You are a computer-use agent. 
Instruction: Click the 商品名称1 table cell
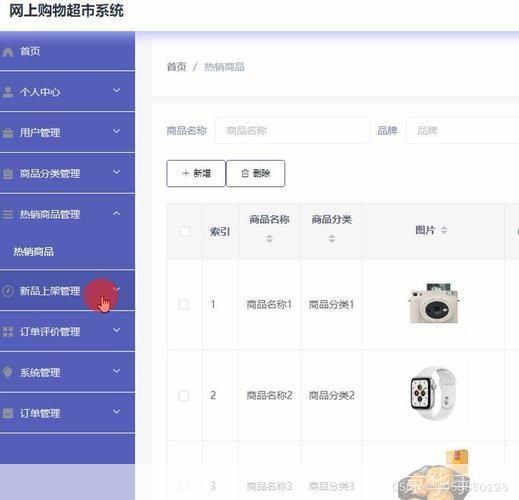(269, 304)
